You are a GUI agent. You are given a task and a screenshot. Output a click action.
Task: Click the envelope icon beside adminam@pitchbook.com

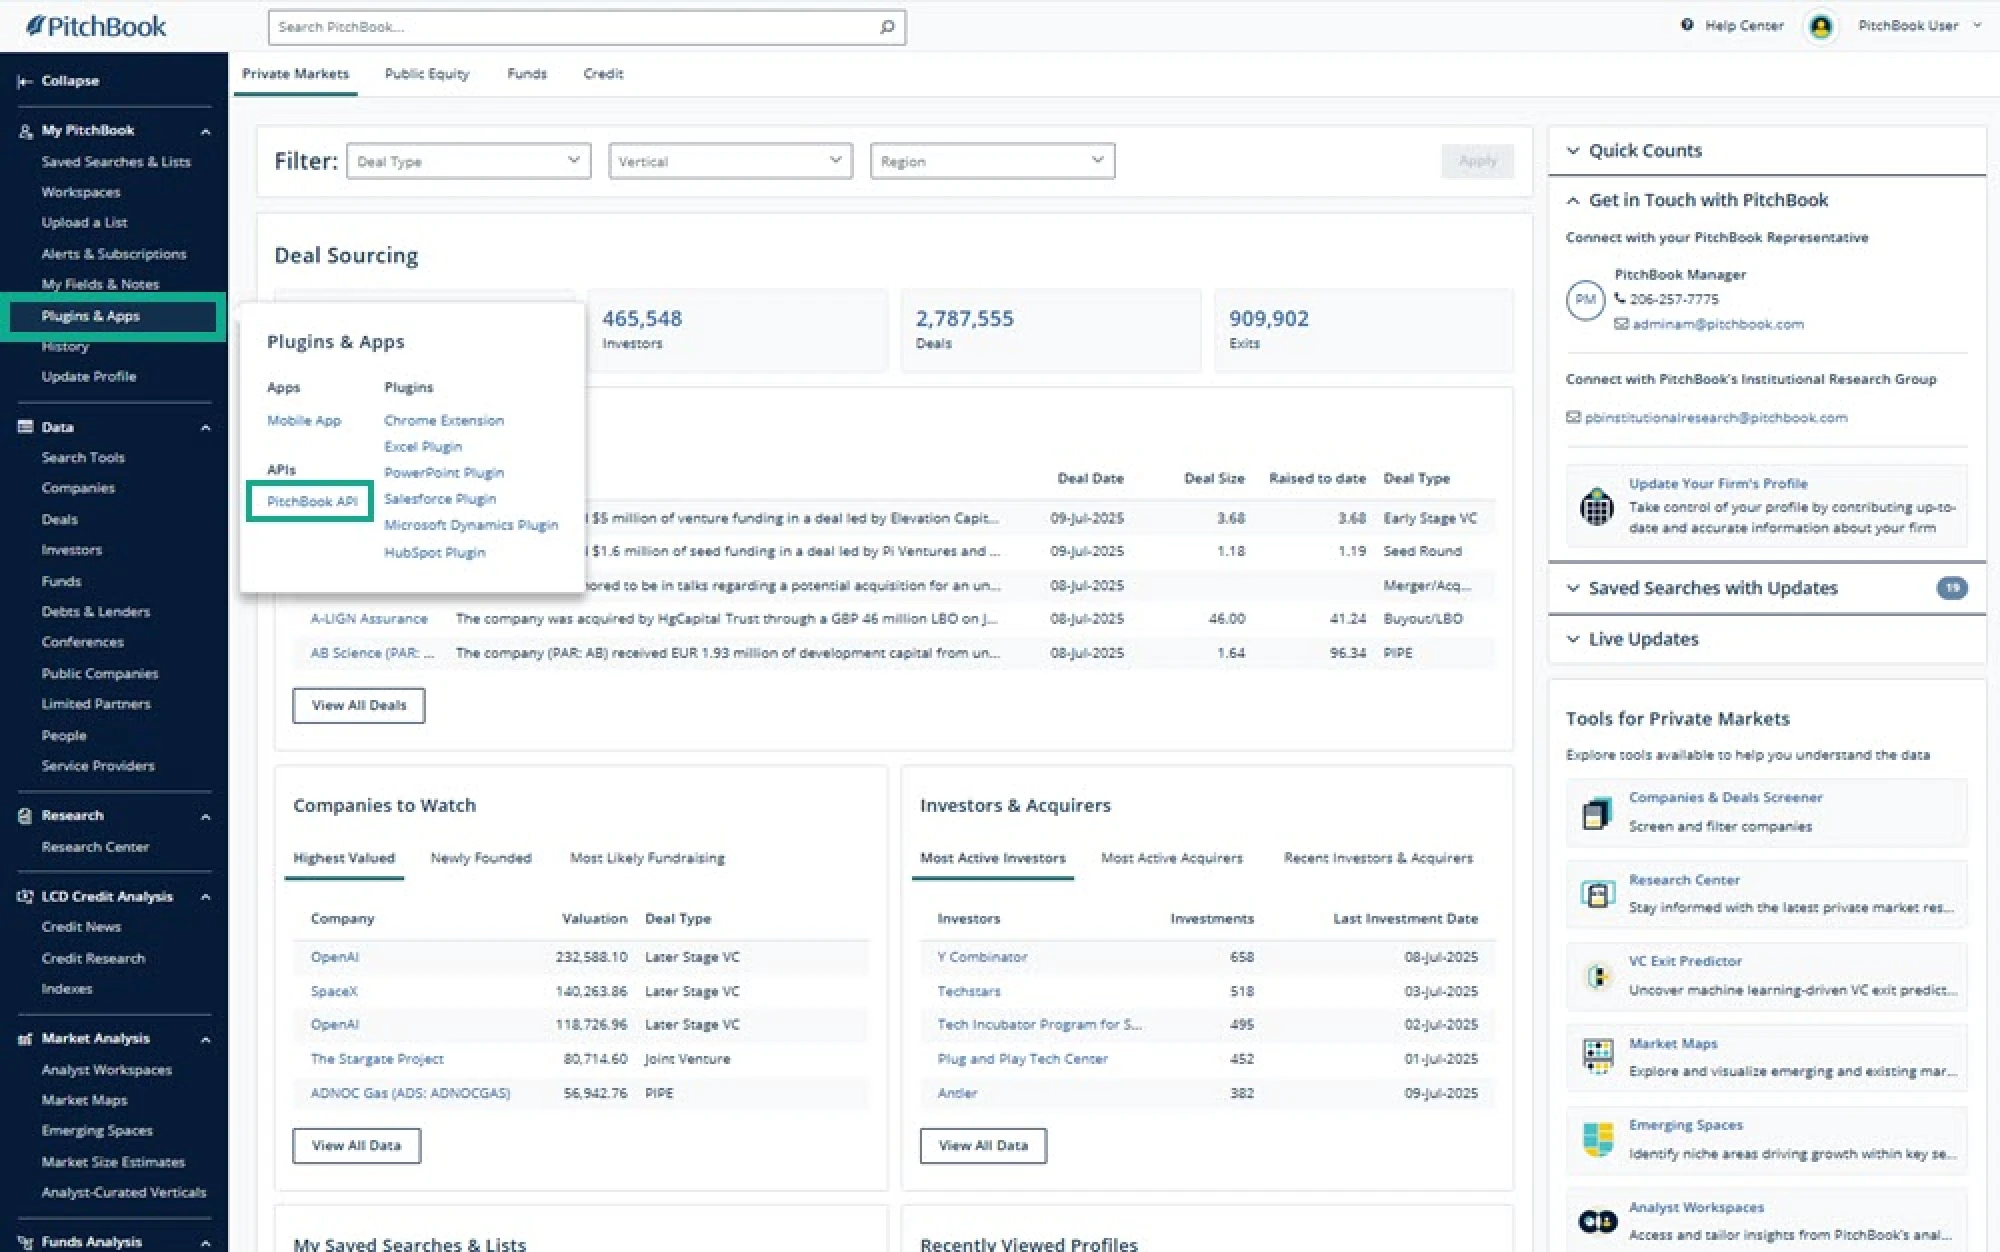pyautogui.click(x=1621, y=324)
